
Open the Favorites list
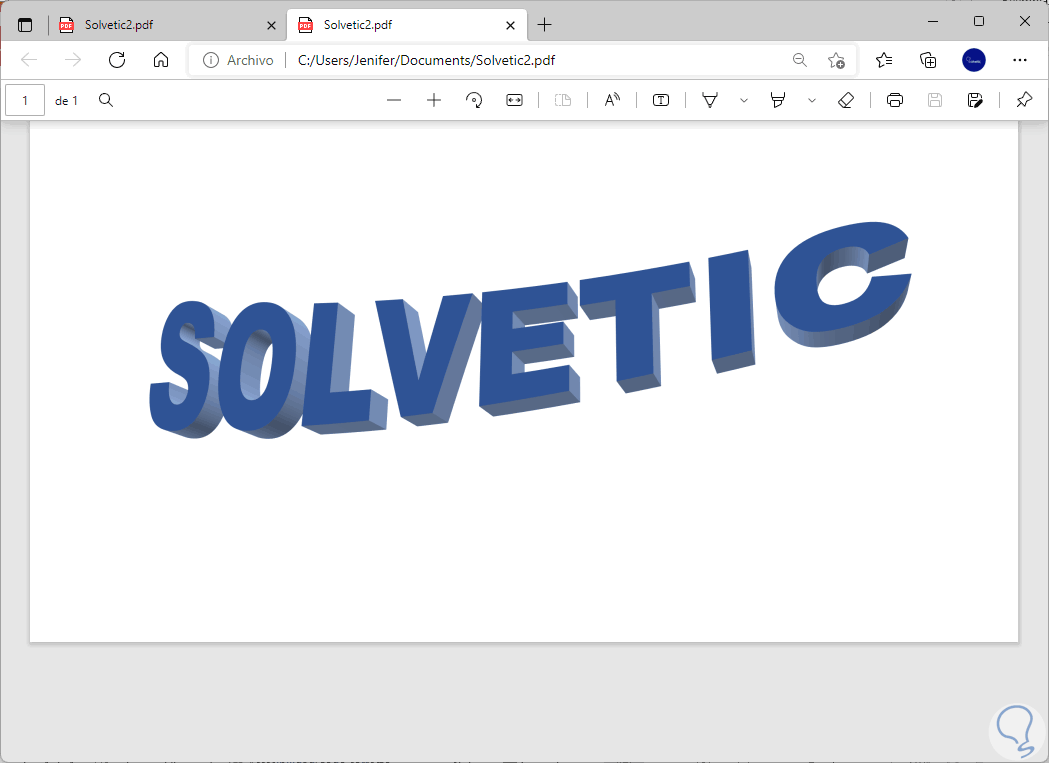pyautogui.click(x=884, y=60)
